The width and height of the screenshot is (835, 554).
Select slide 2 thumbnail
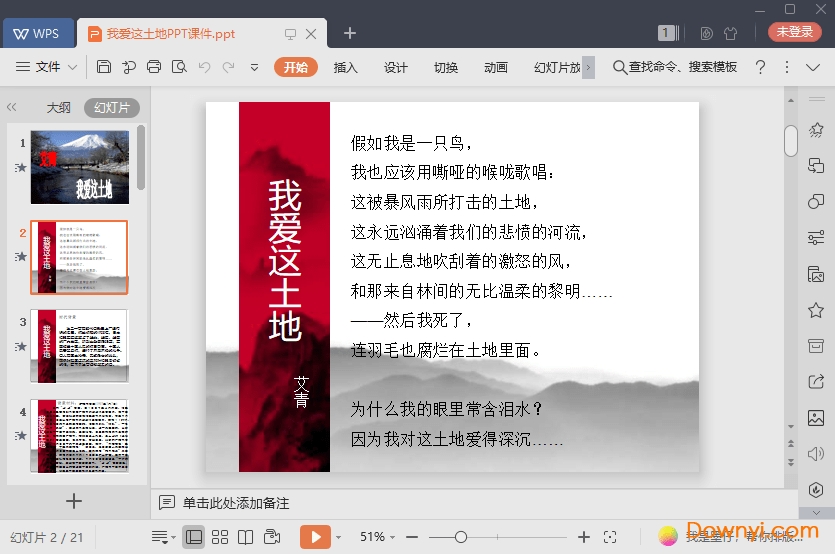pyautogui.click(x=79, y=257)
